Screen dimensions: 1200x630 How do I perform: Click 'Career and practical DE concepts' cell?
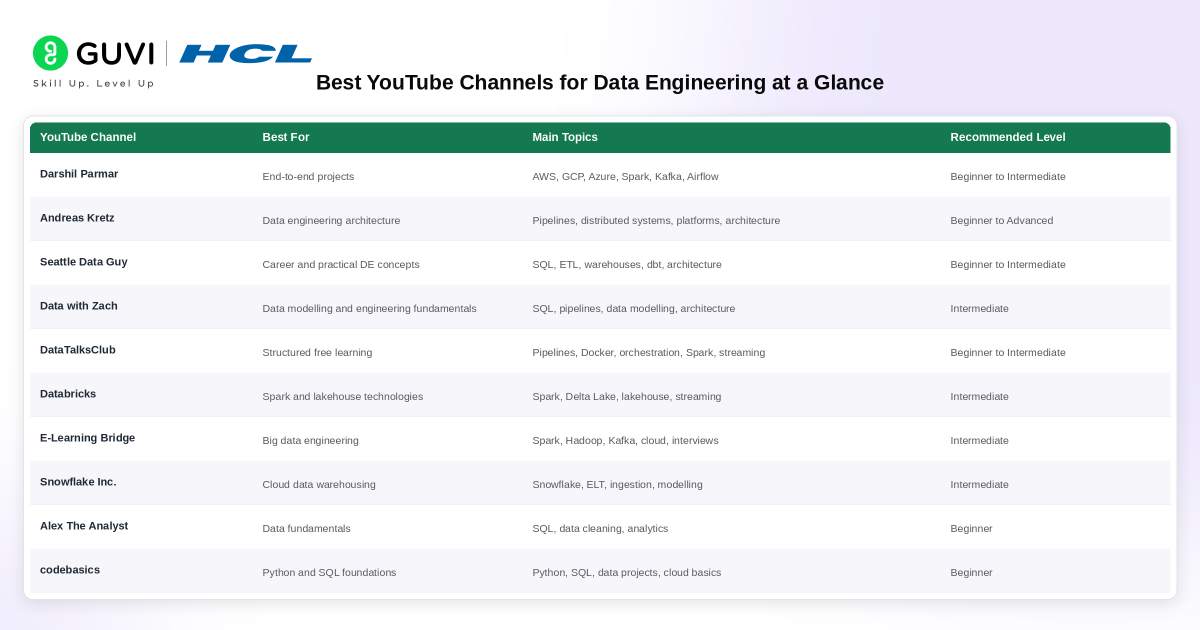[x=341, y=265]
